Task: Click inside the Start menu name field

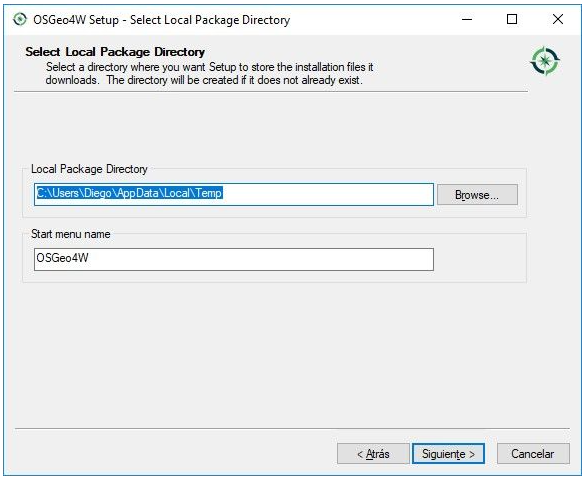Action: point(234,259)
